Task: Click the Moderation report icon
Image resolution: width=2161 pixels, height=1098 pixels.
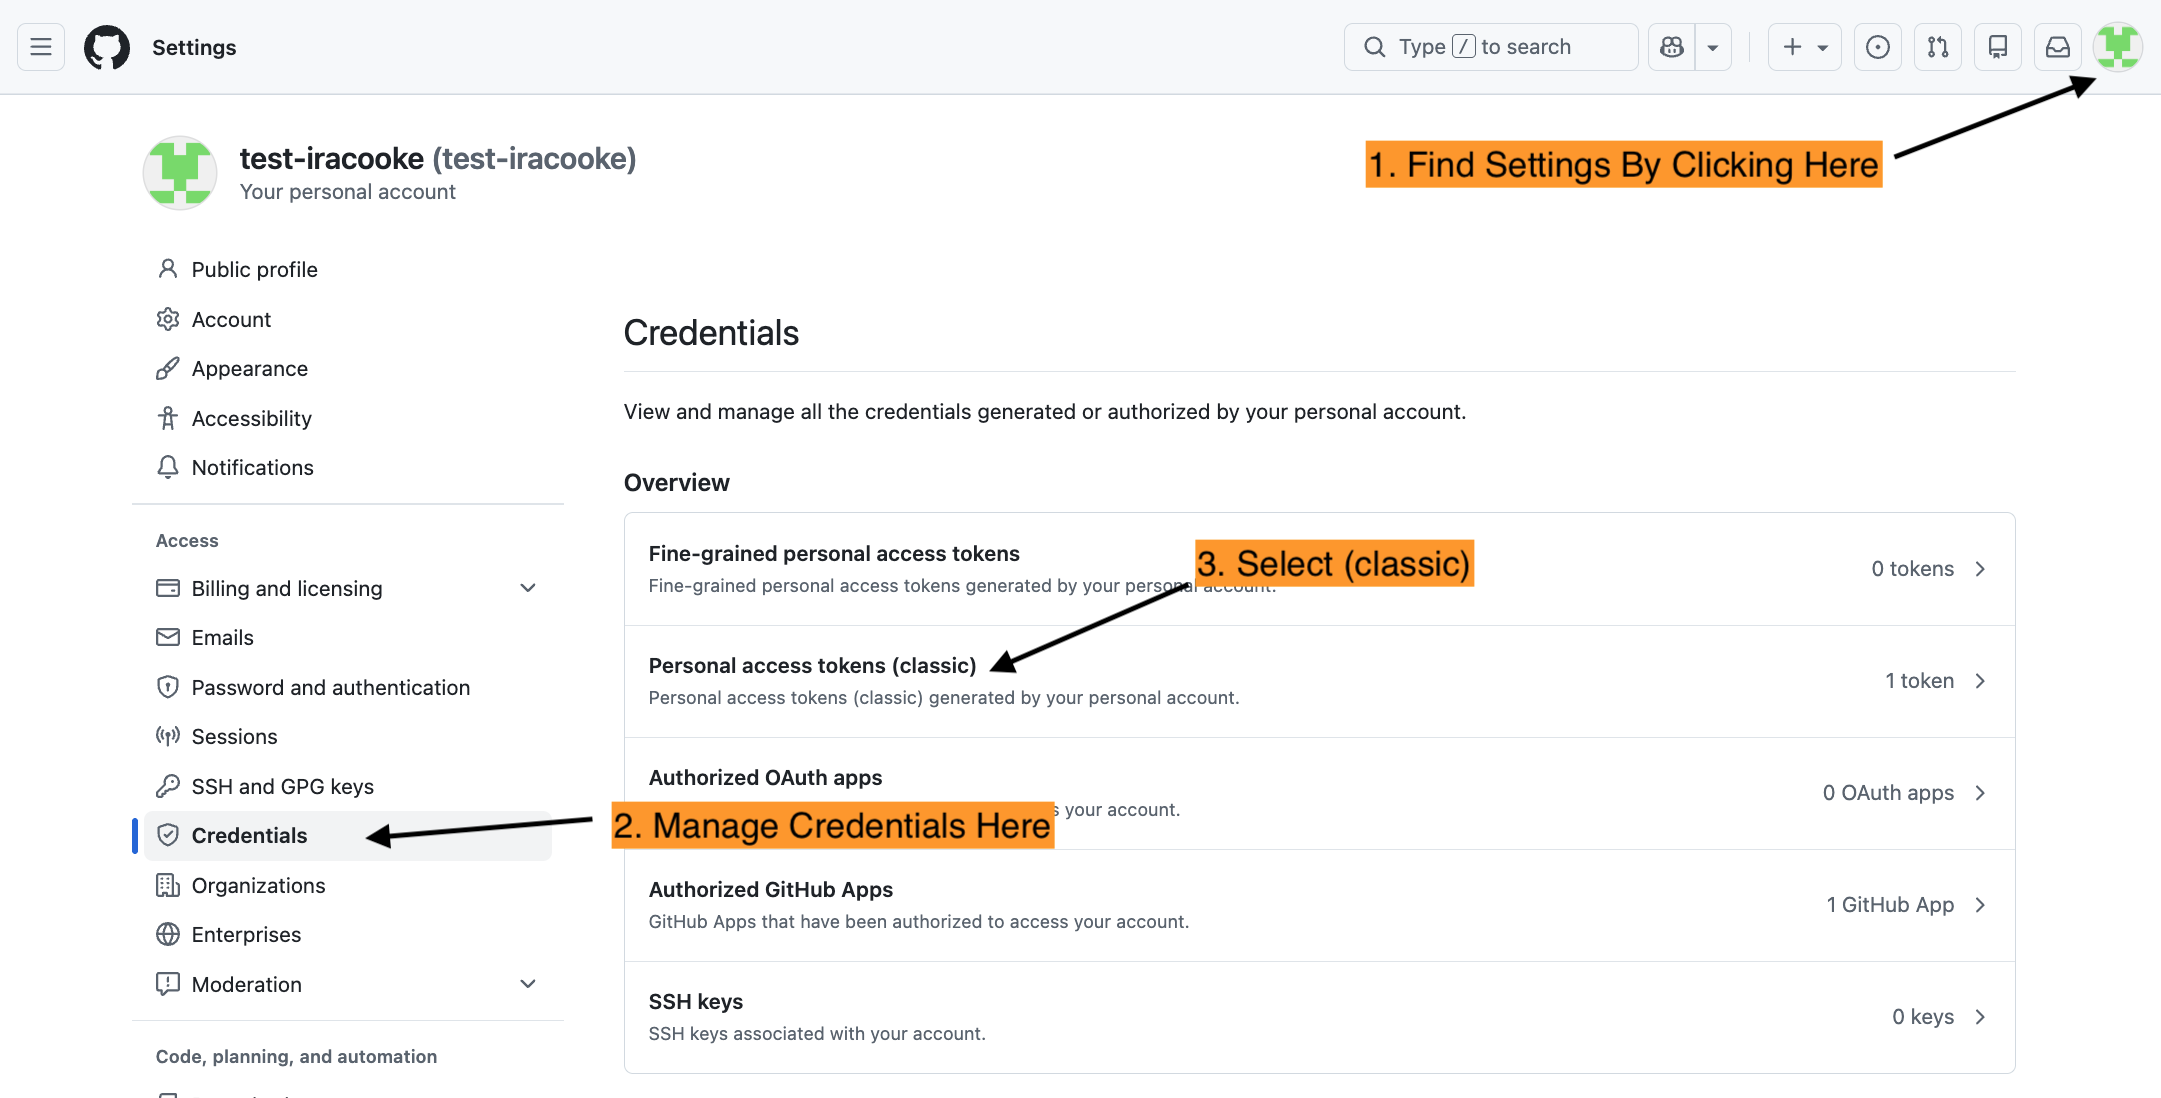Action: pos(168,984)
